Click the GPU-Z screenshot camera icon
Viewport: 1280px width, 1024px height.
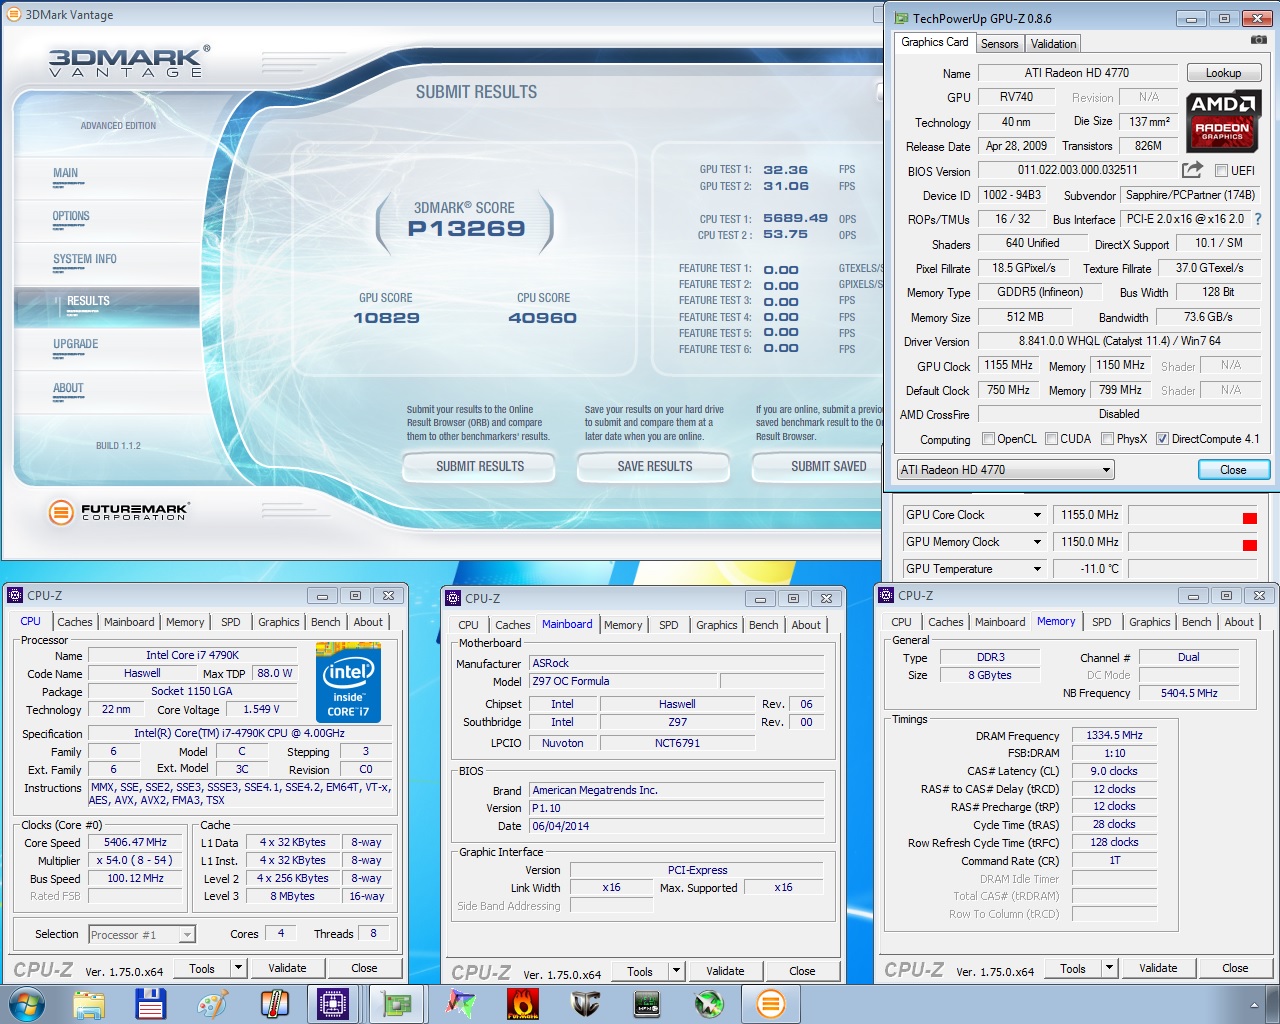click(x=1258, y=40)
